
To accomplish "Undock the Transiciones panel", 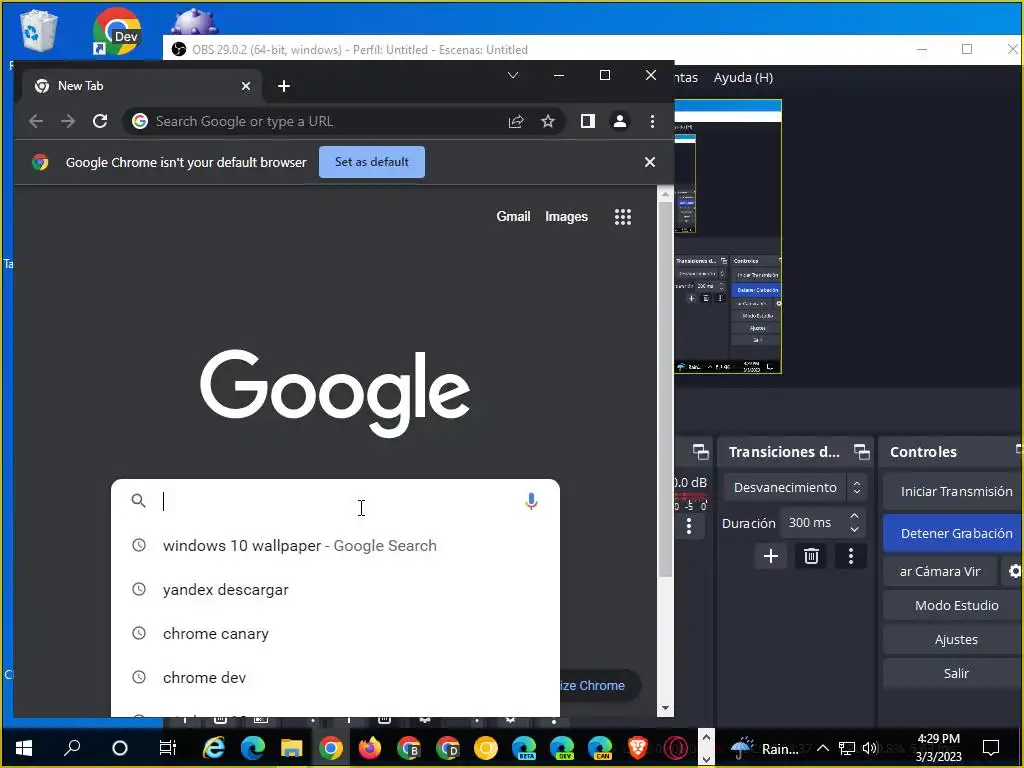I will click(x=861, y=451).
